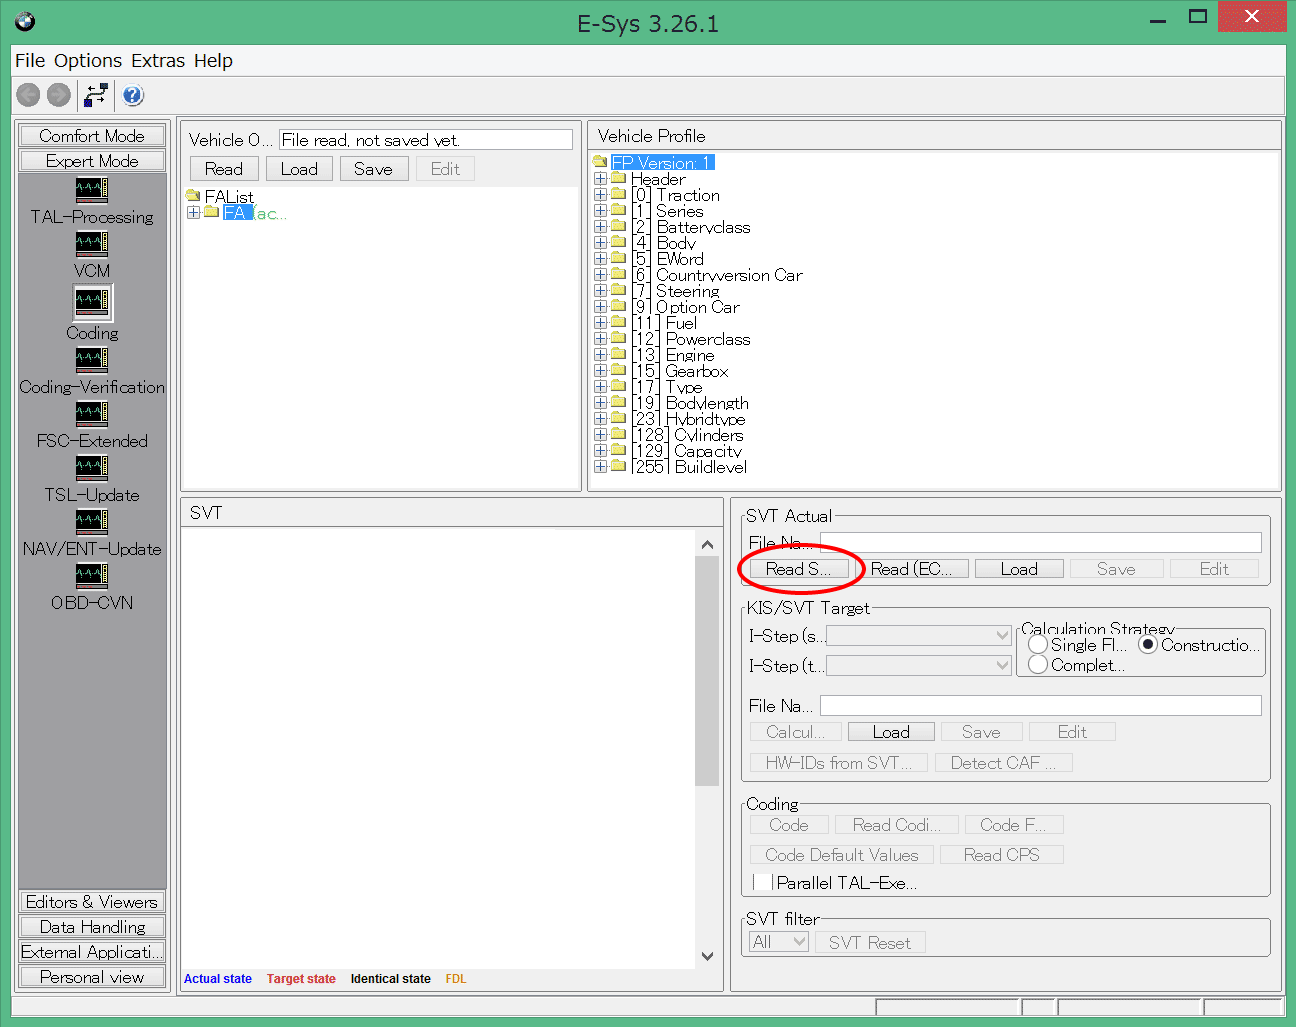The width and height of the screenshot is (1296, 1027).
Task: Open the FSC-Extended module icon
Action: click(92, 413)
